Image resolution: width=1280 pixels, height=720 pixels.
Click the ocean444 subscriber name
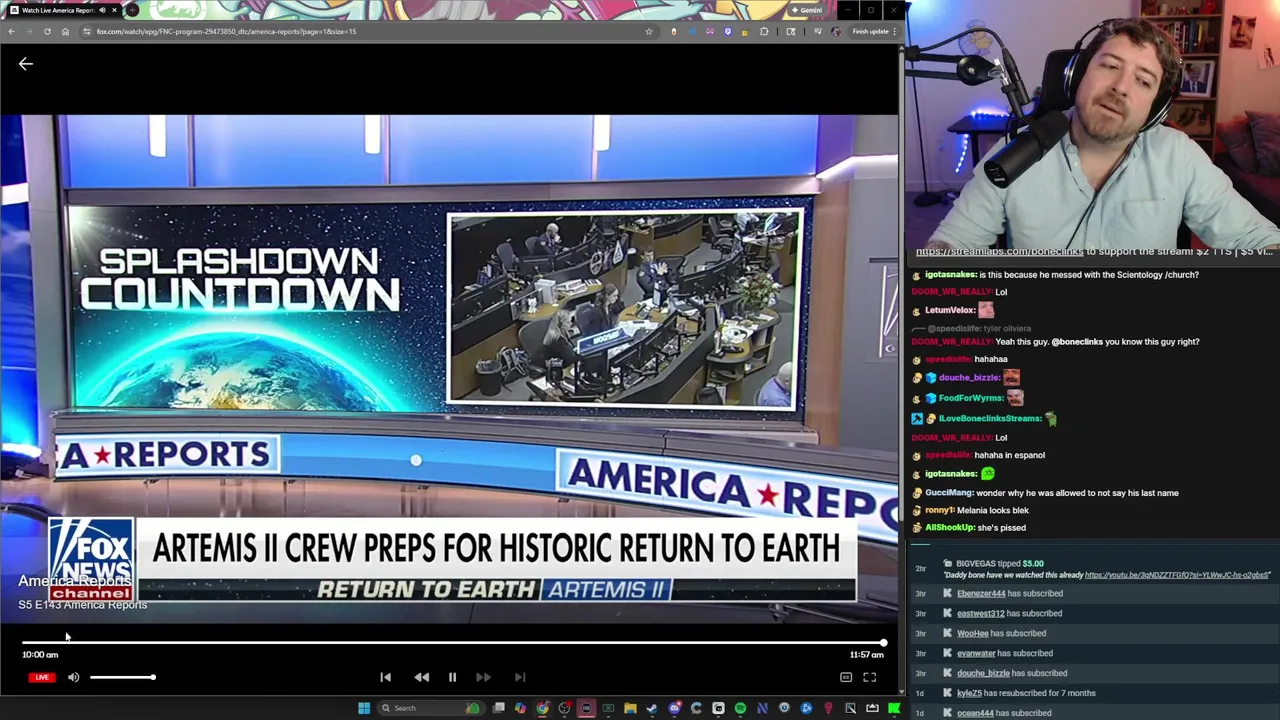coord(975,713)
